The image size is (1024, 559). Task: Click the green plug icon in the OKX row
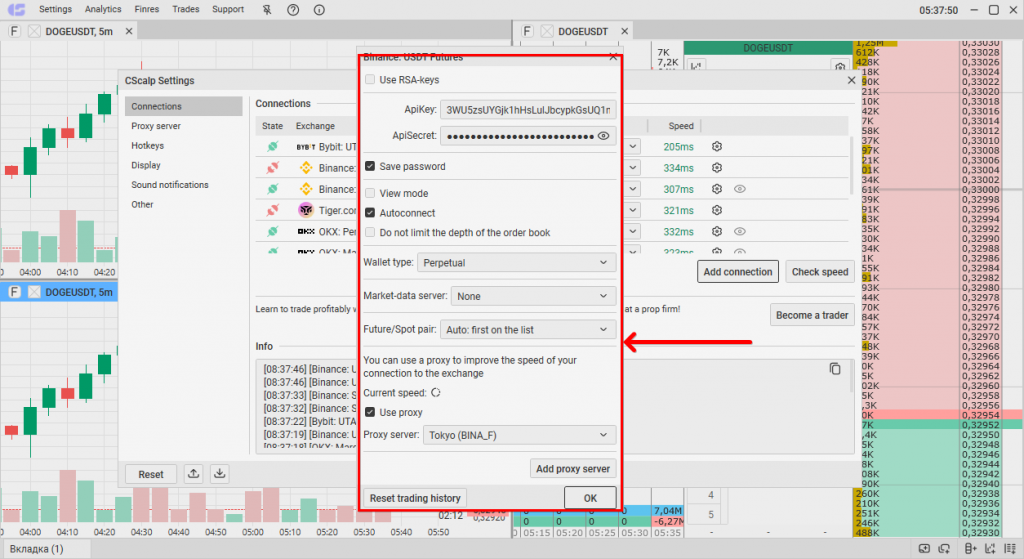272,231
